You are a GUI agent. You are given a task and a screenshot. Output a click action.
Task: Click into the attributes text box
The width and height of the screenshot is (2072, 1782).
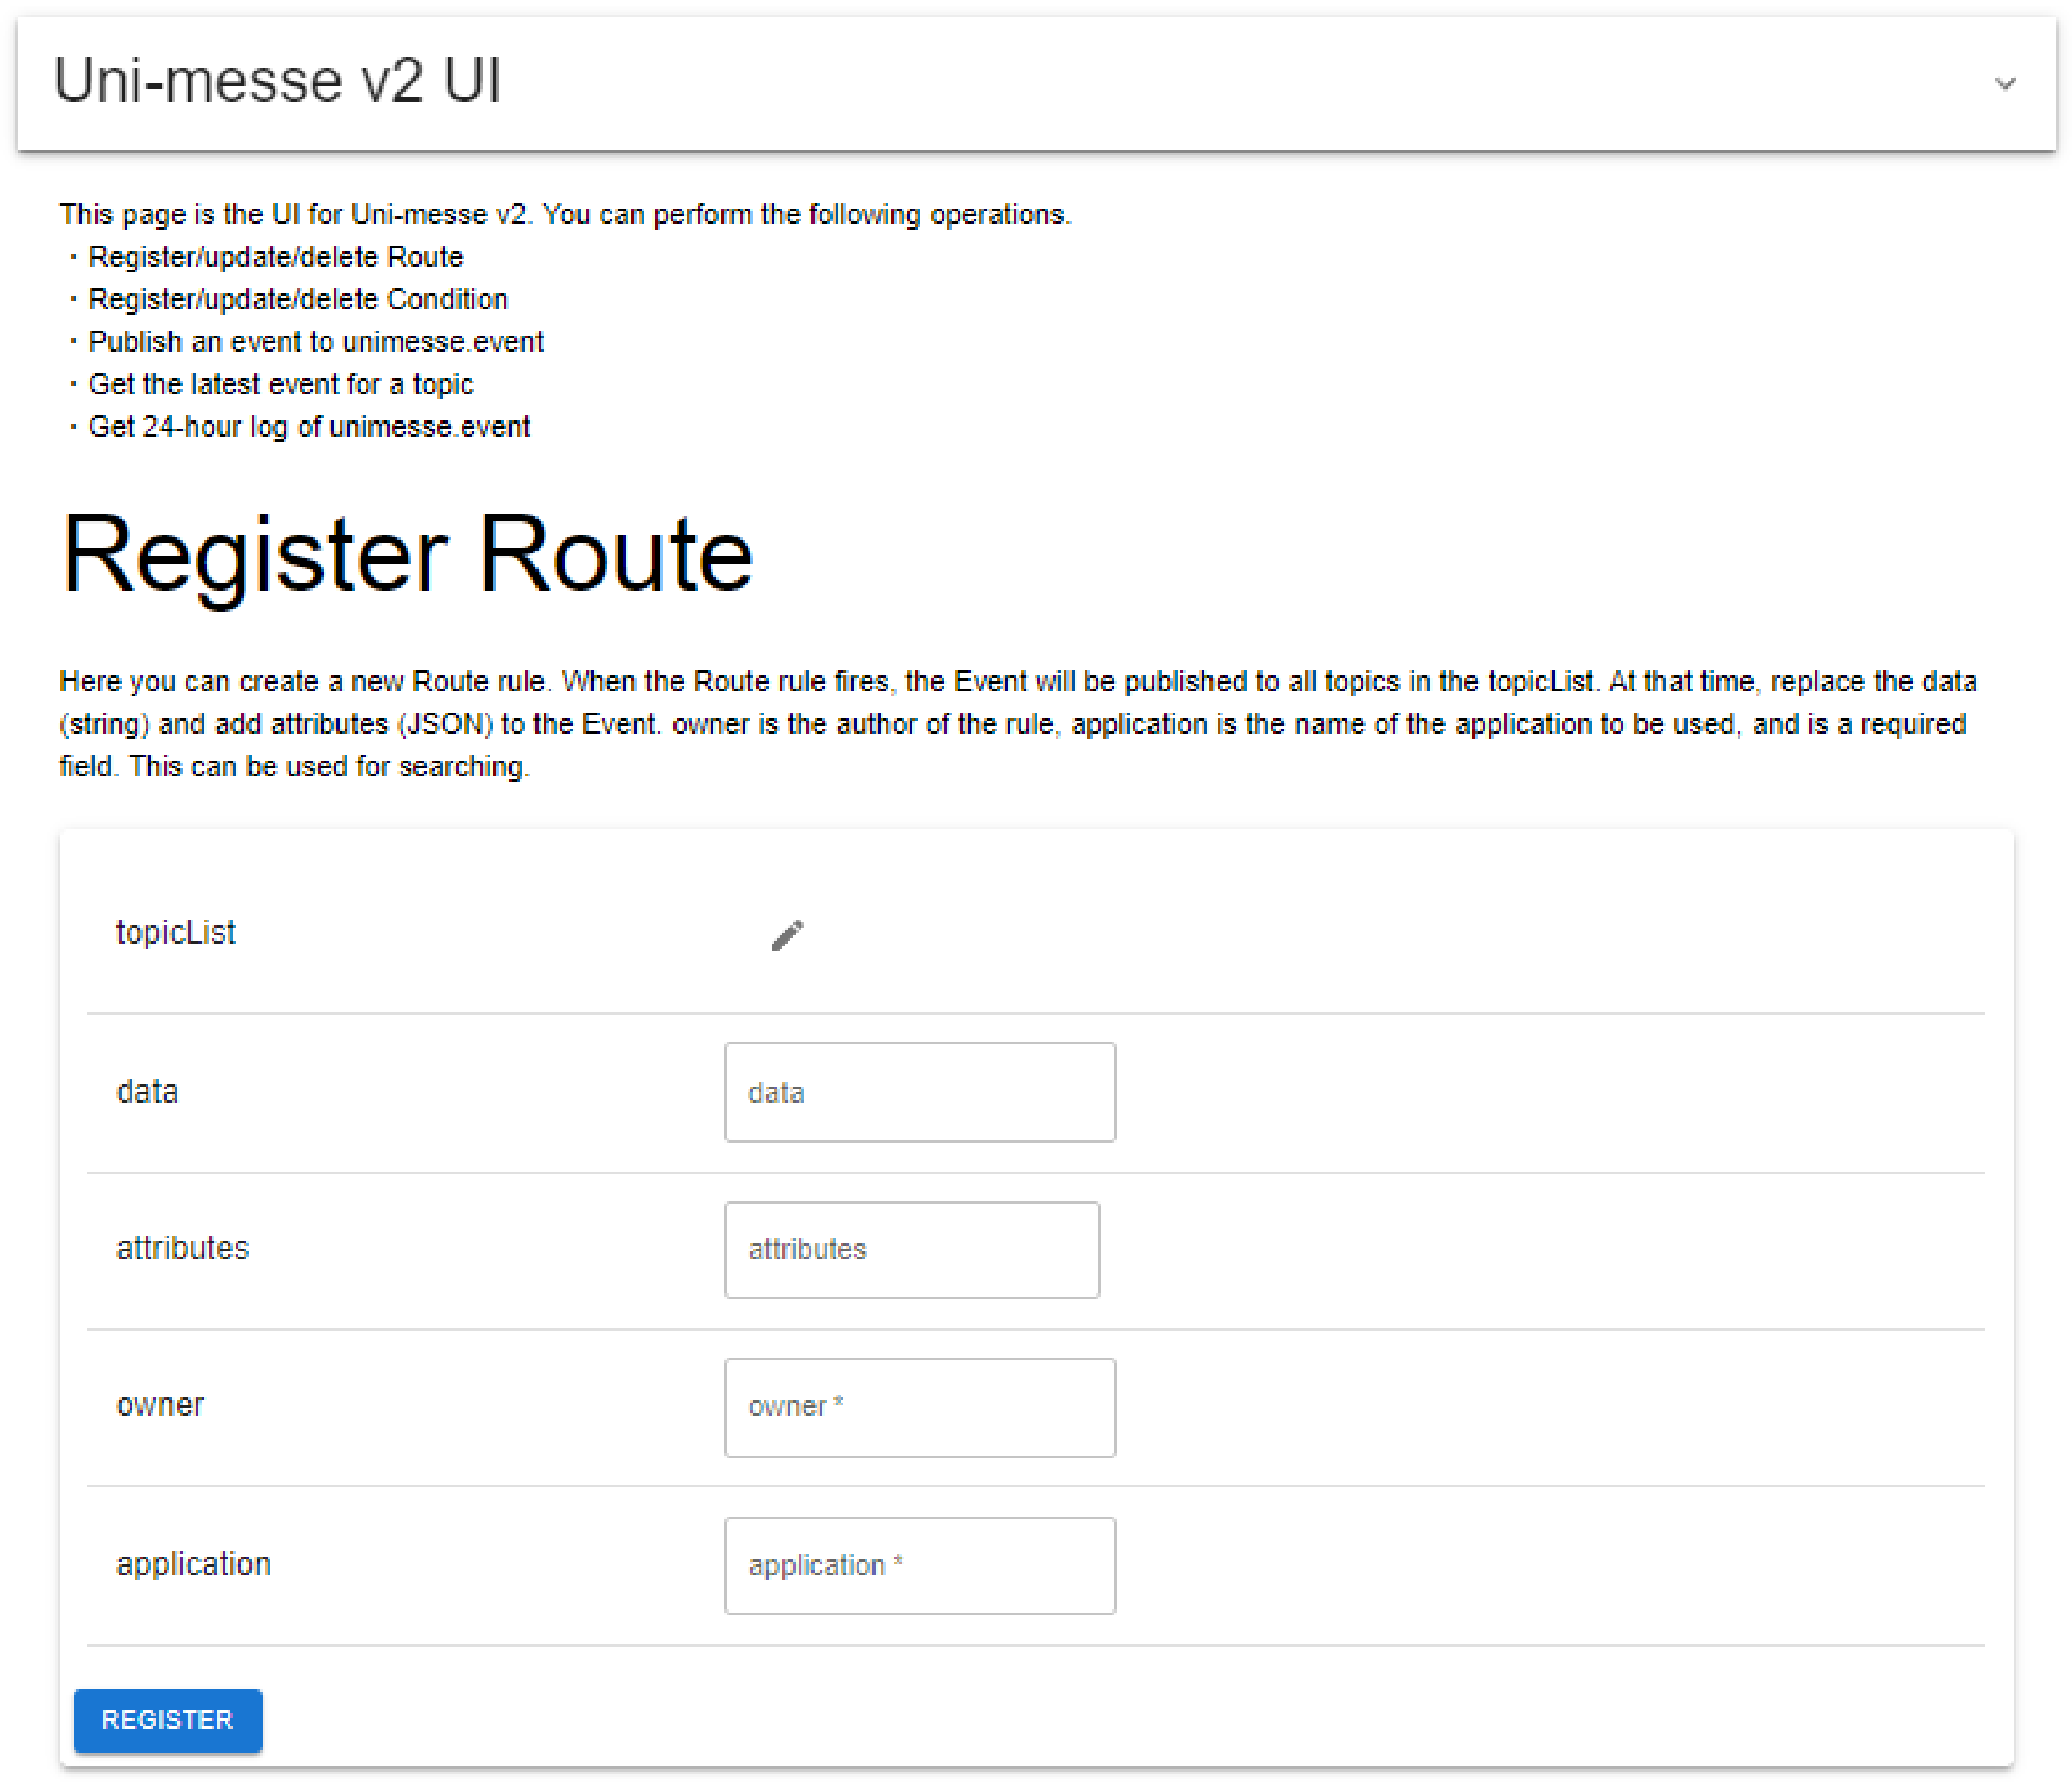(x=911, y=1249)
